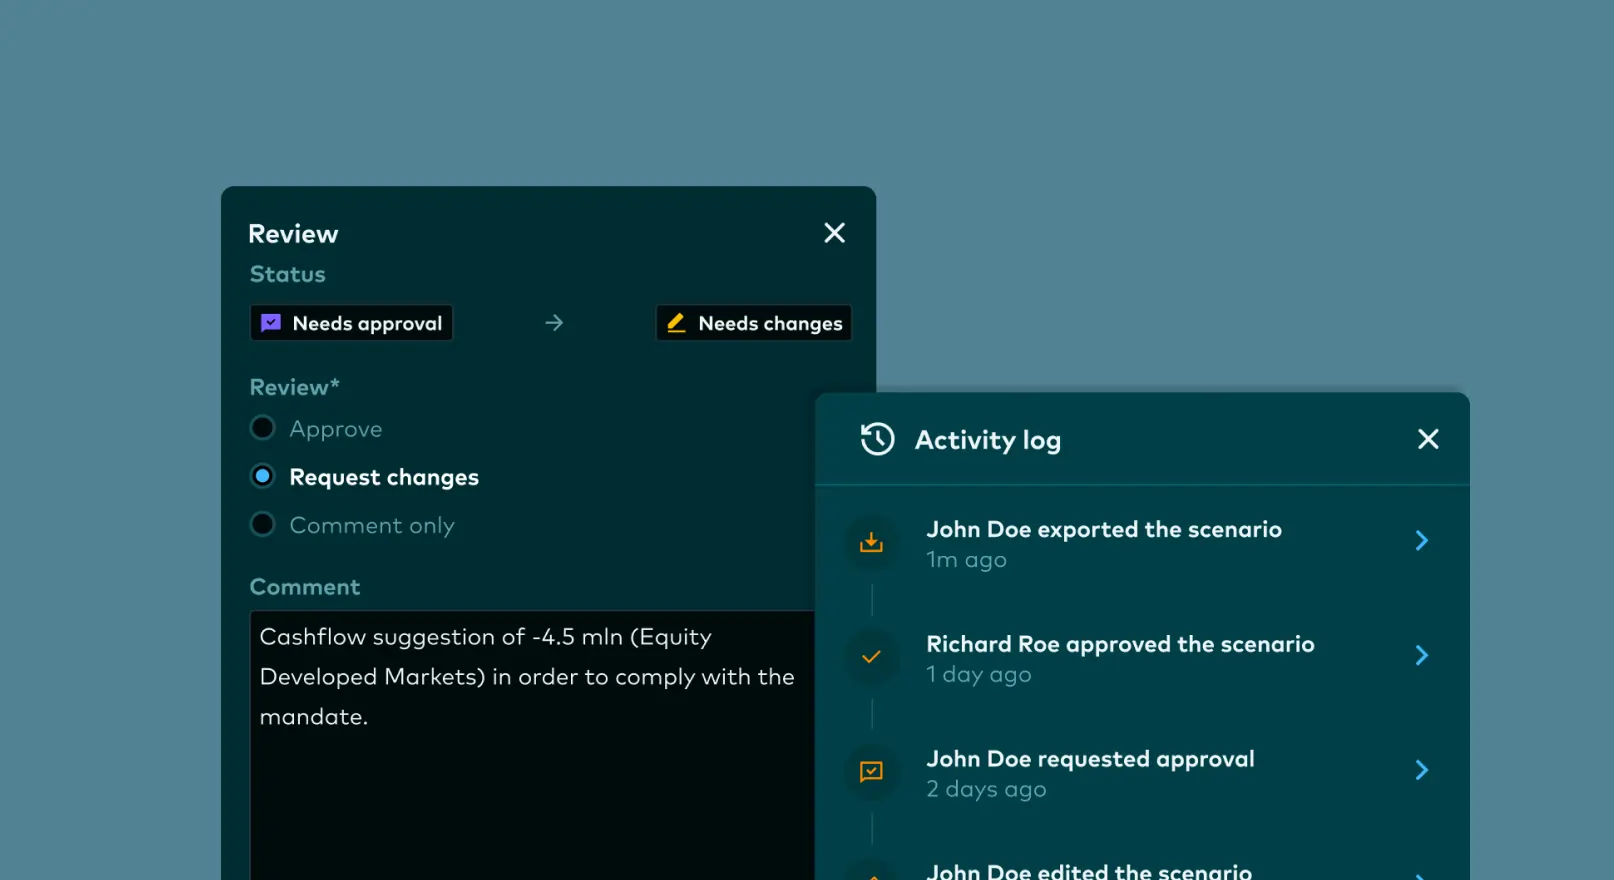Select the Approve radio option
The image size is (1614, 880).
tap(262, 428)
